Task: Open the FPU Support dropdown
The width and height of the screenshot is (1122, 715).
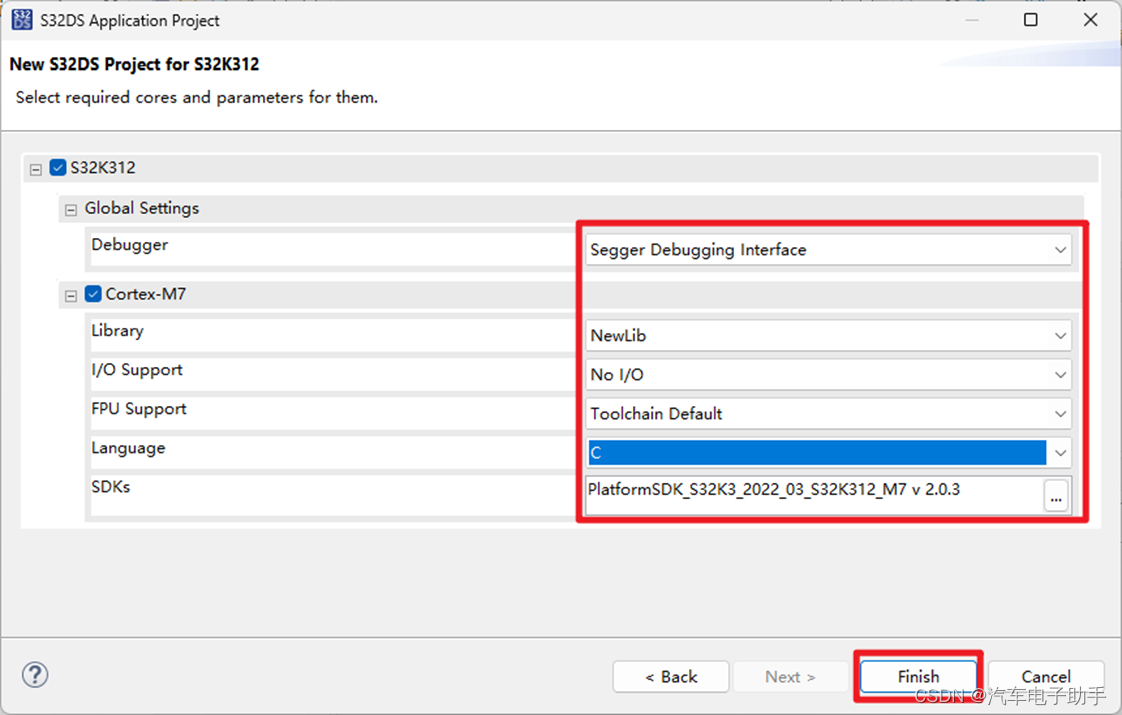Action: pyautogui.click(x=829, y=414)
